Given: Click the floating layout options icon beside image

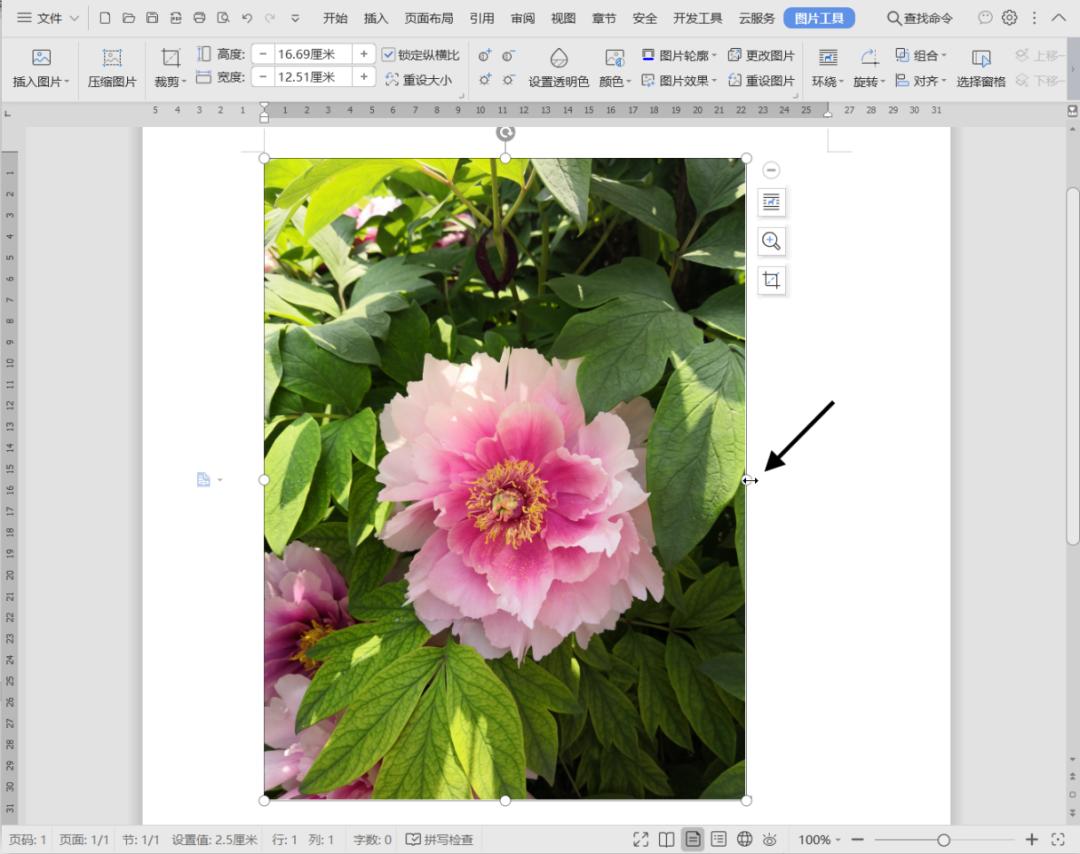Looking at the screenshot, I should coord(771,202).
